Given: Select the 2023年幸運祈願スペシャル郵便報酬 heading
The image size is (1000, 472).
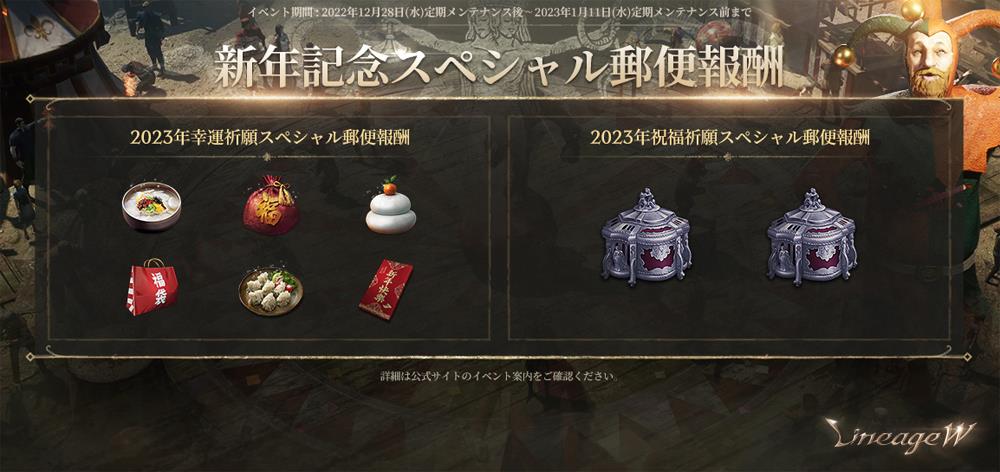Looking at the screenshot, I should [270, 138].
